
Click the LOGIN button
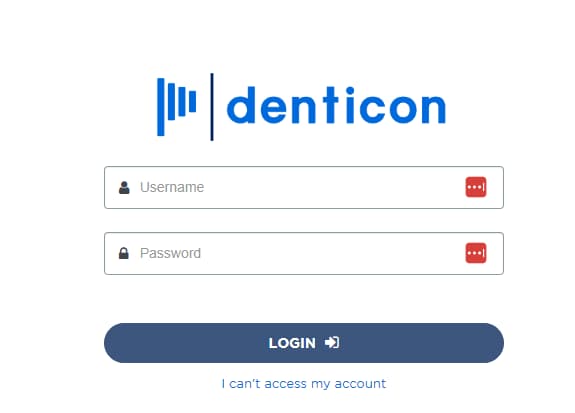pos(304,343)
